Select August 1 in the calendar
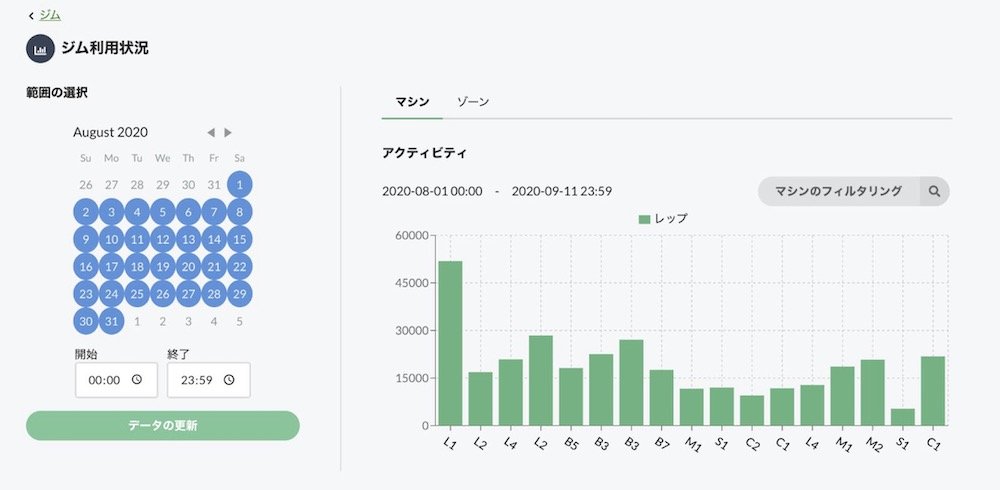1000x490 pixels. point(239,185)
